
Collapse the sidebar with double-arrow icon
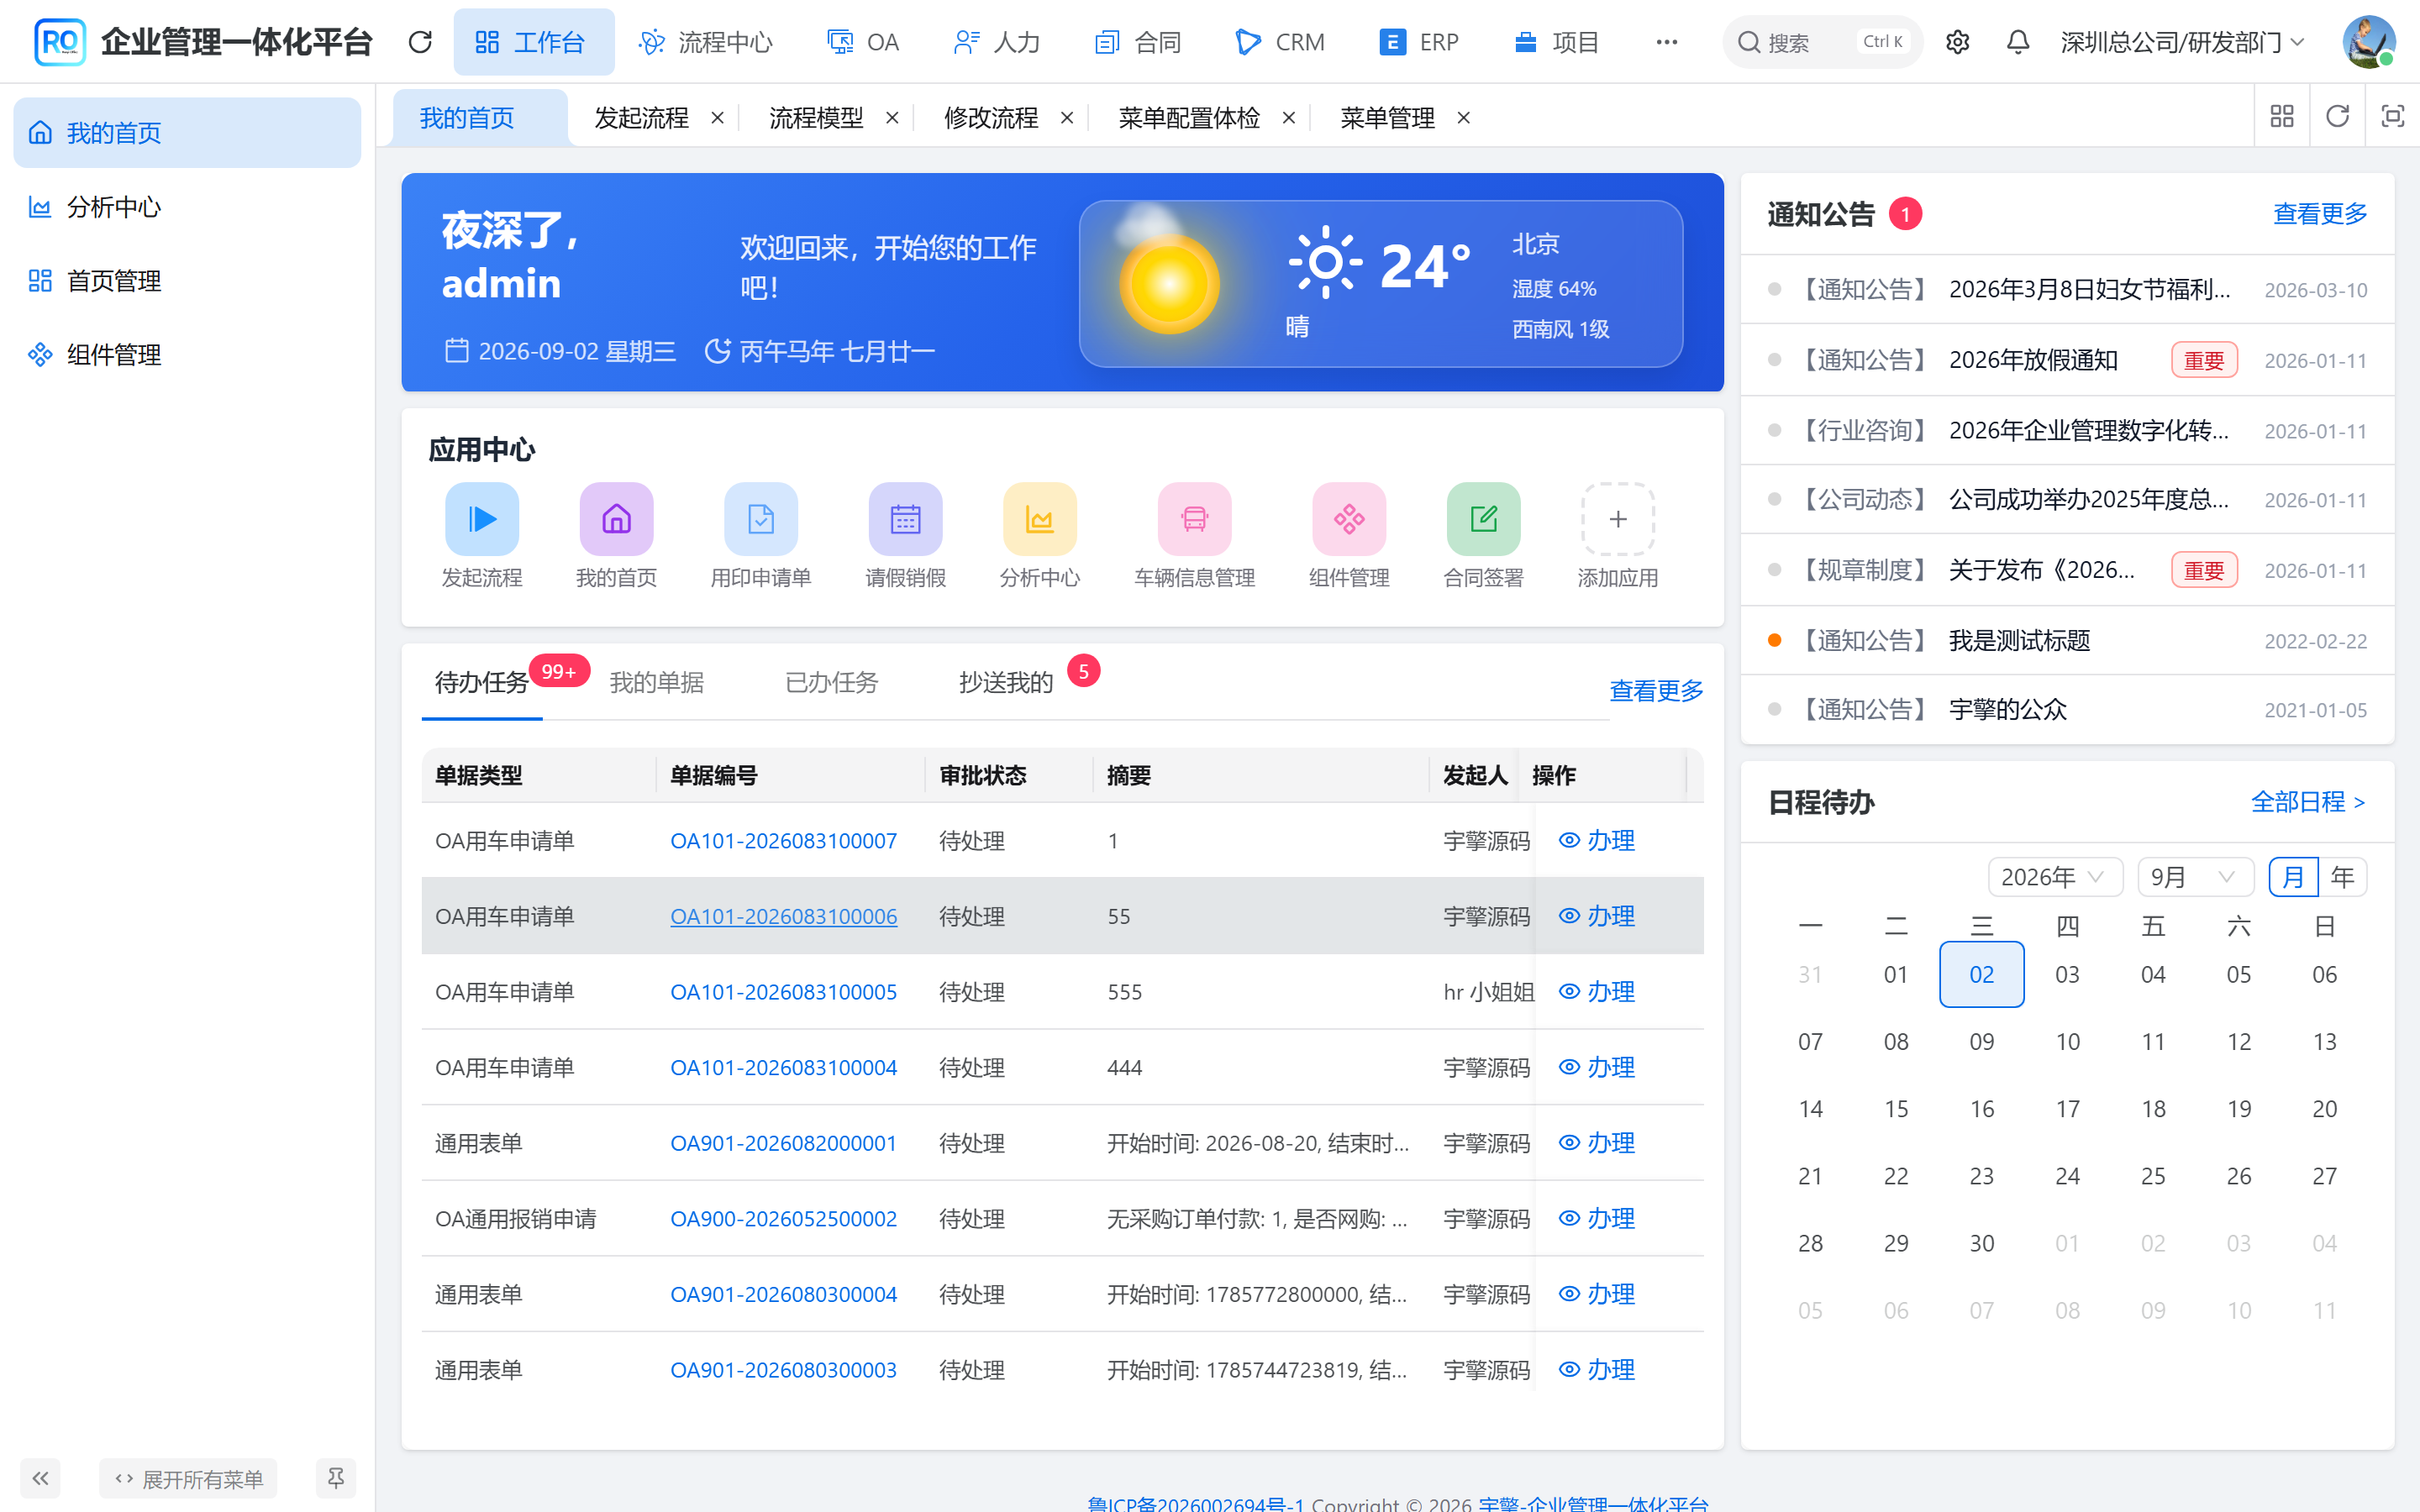pyautogui.click(x=40, y=1478)
